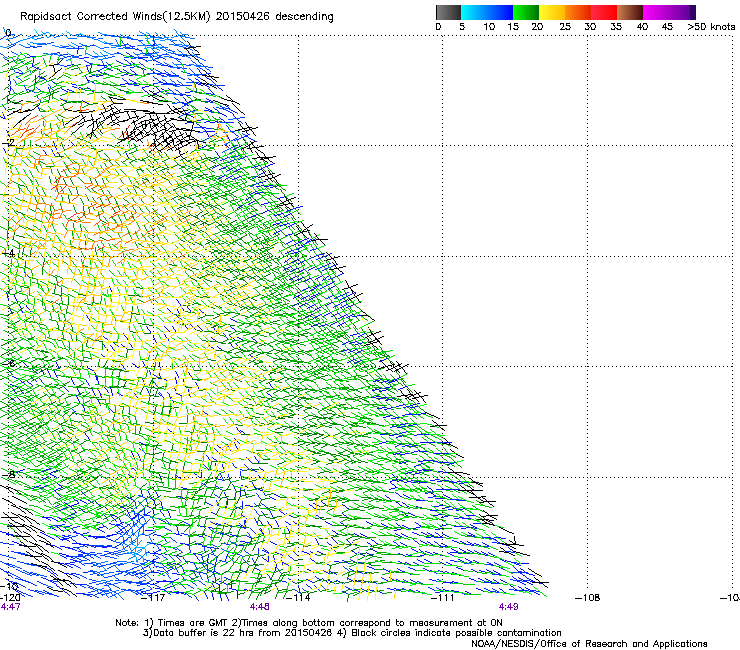Click the orange 25-30 knots legend segment
The height and width of the screenshot is (650, 740).
coord(578,12)
